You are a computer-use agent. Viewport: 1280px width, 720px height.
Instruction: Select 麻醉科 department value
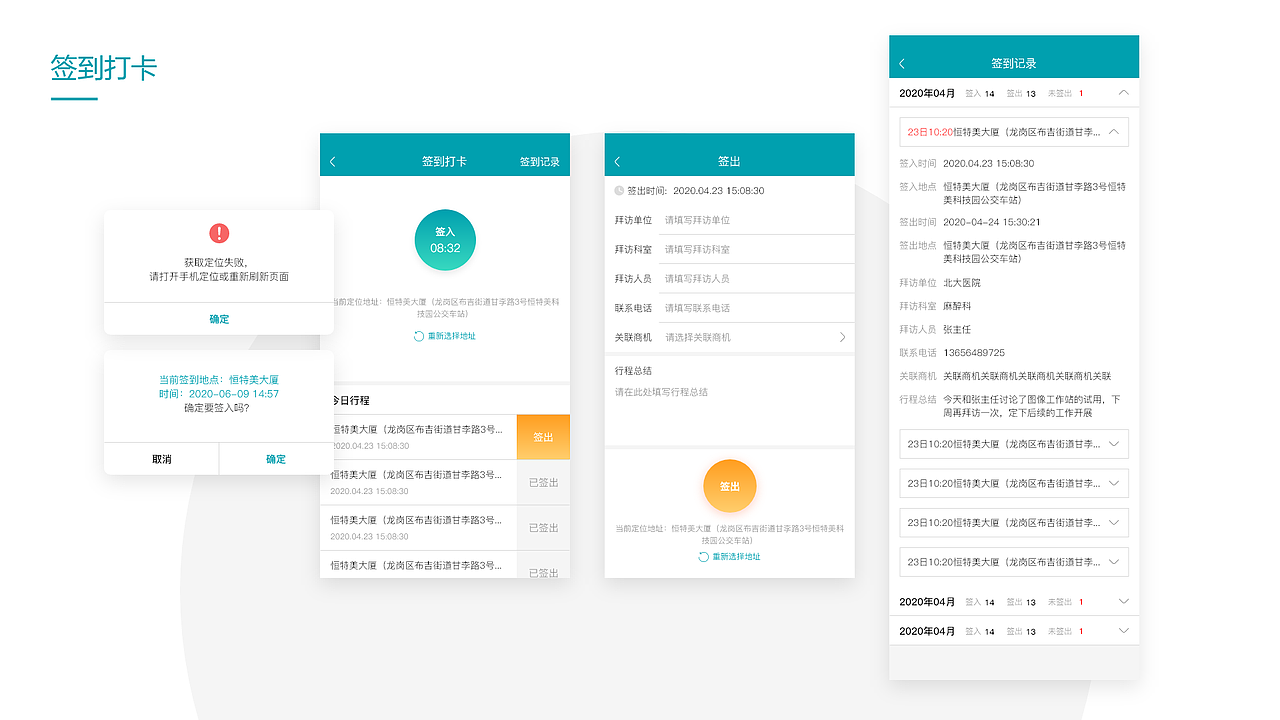pos(957,306)
